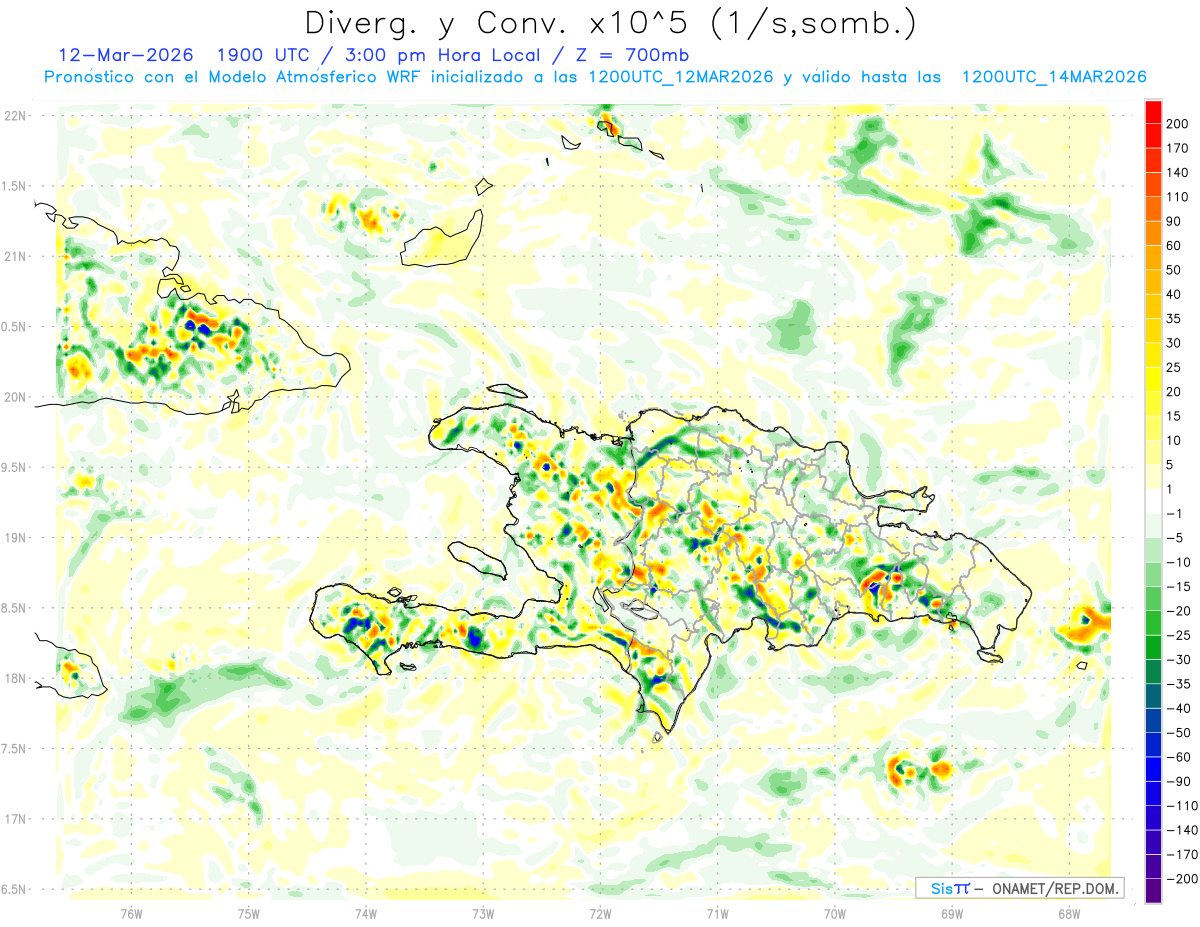Click the '-90' value on the color scale
This screenshot has height=927, width=1200.
(1179, 782)
